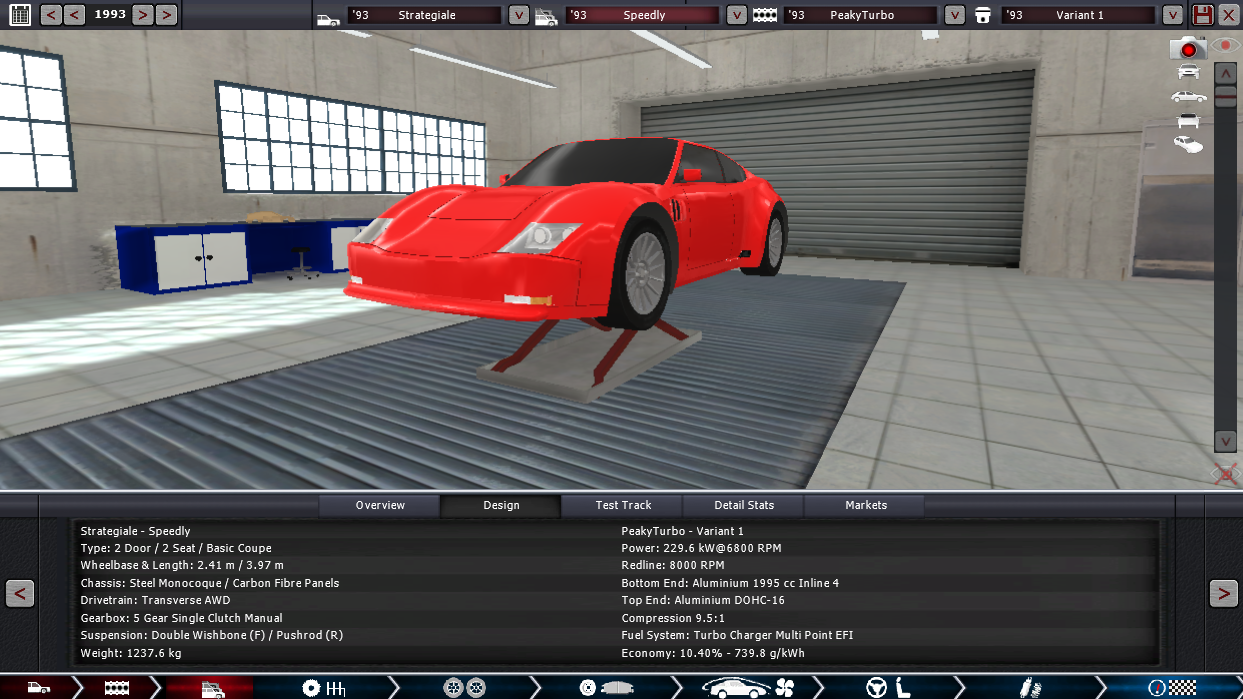Open the gearbox and drivetrain step
The image size is (1243, 699).
323,688
